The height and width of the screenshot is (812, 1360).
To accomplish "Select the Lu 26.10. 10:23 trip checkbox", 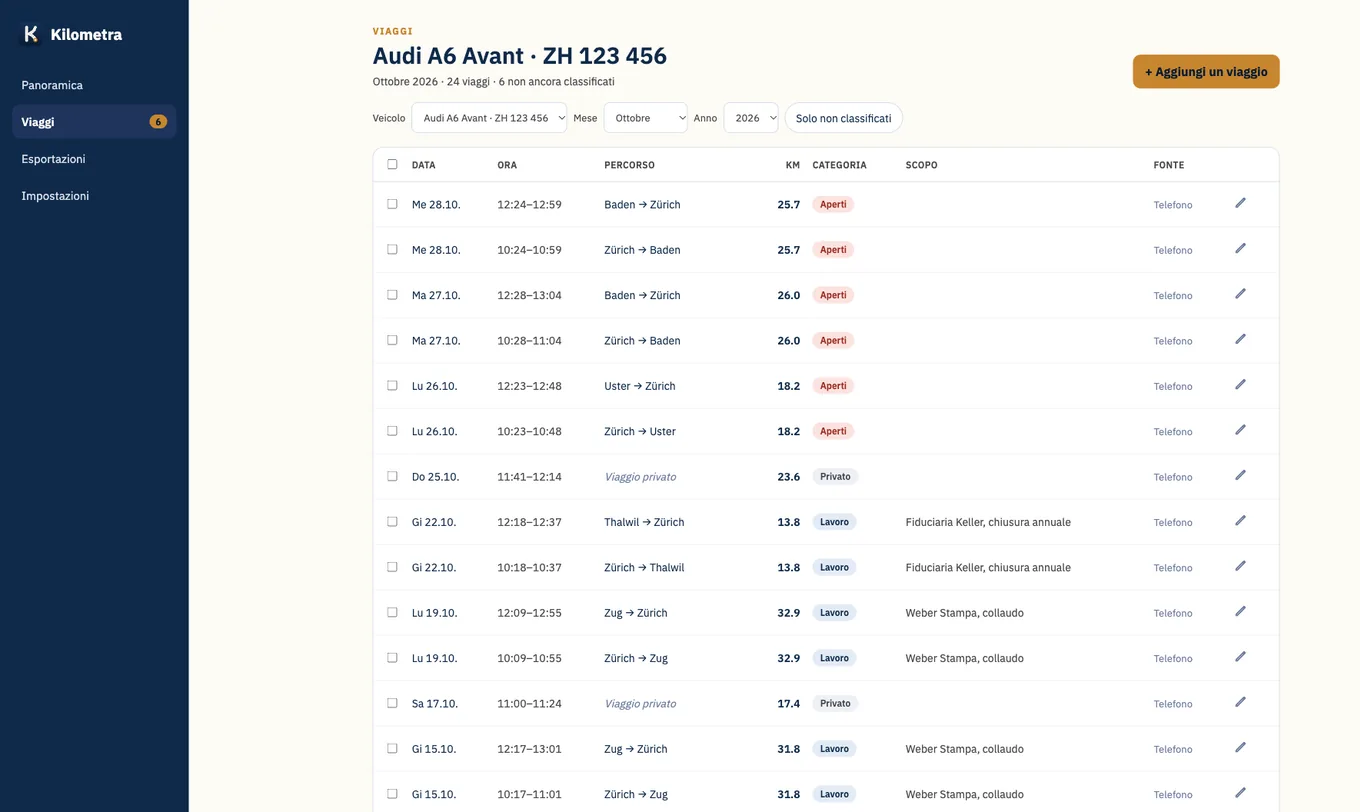I will 392,431.
